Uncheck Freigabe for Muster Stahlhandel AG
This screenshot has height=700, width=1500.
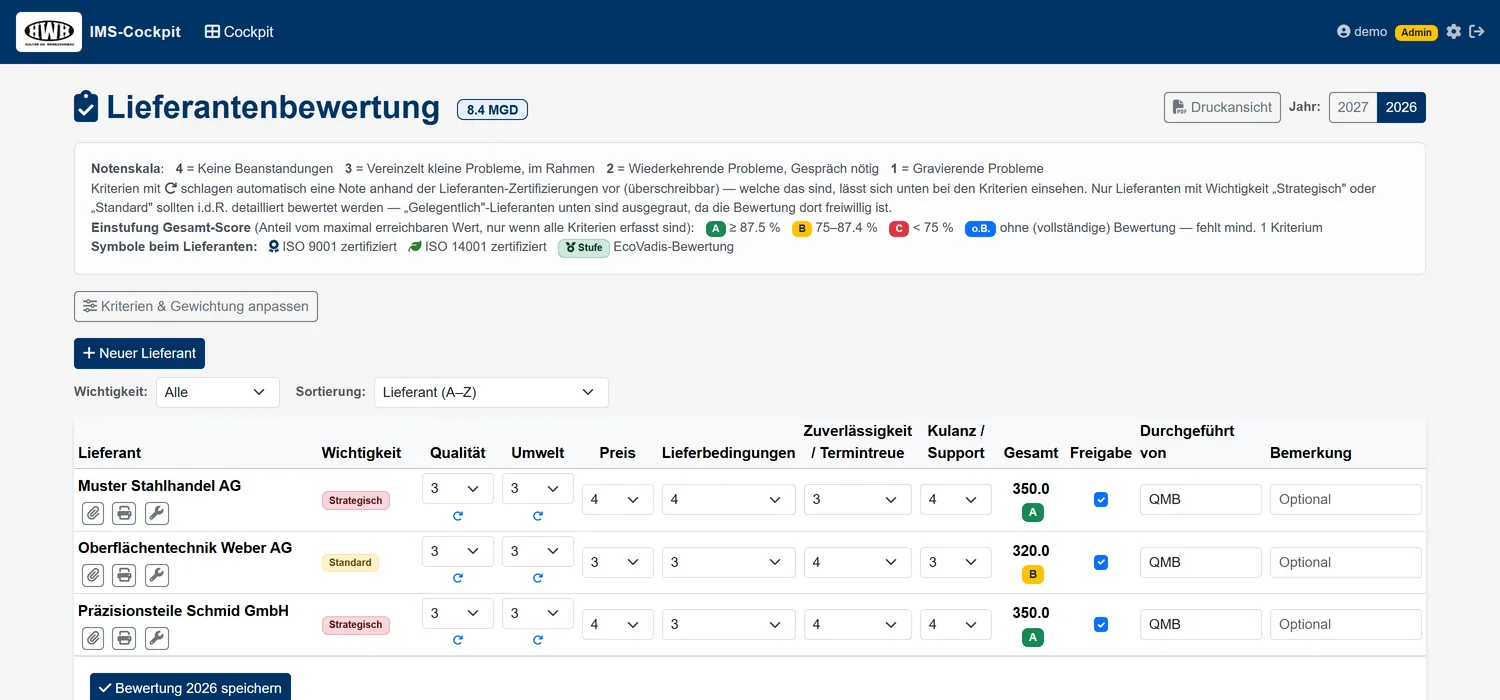(1101, 500)
